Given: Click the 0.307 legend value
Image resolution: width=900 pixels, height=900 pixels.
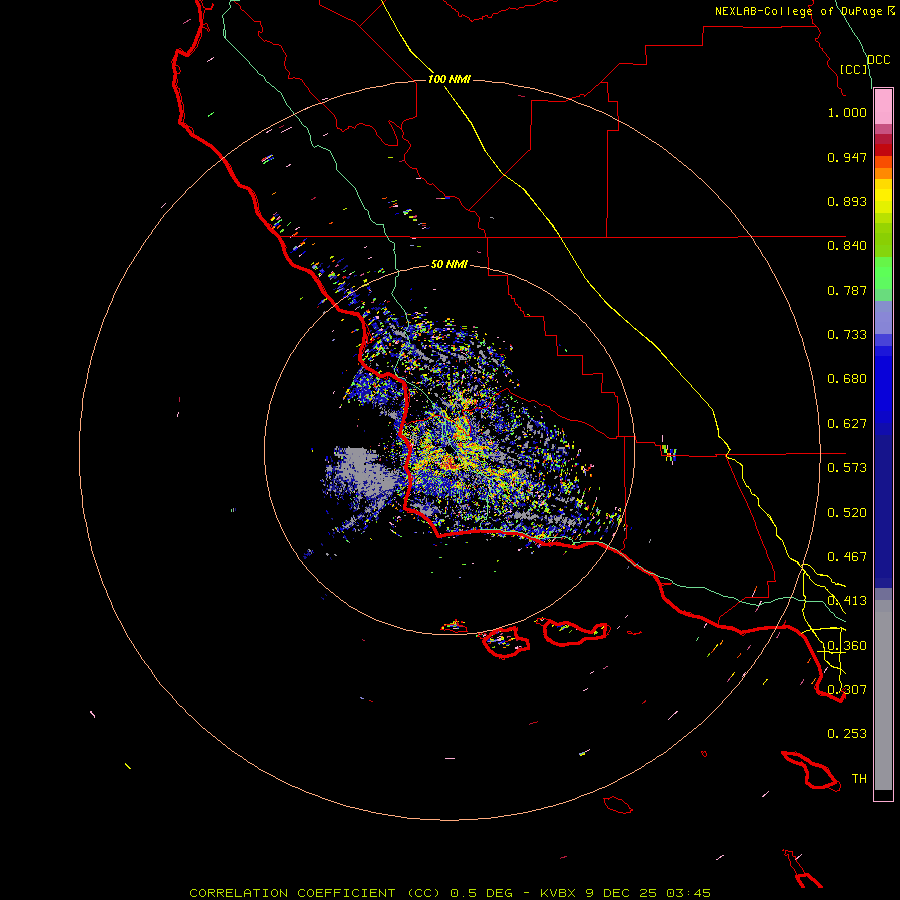Looking at the screenshot, I should point(847,689).
